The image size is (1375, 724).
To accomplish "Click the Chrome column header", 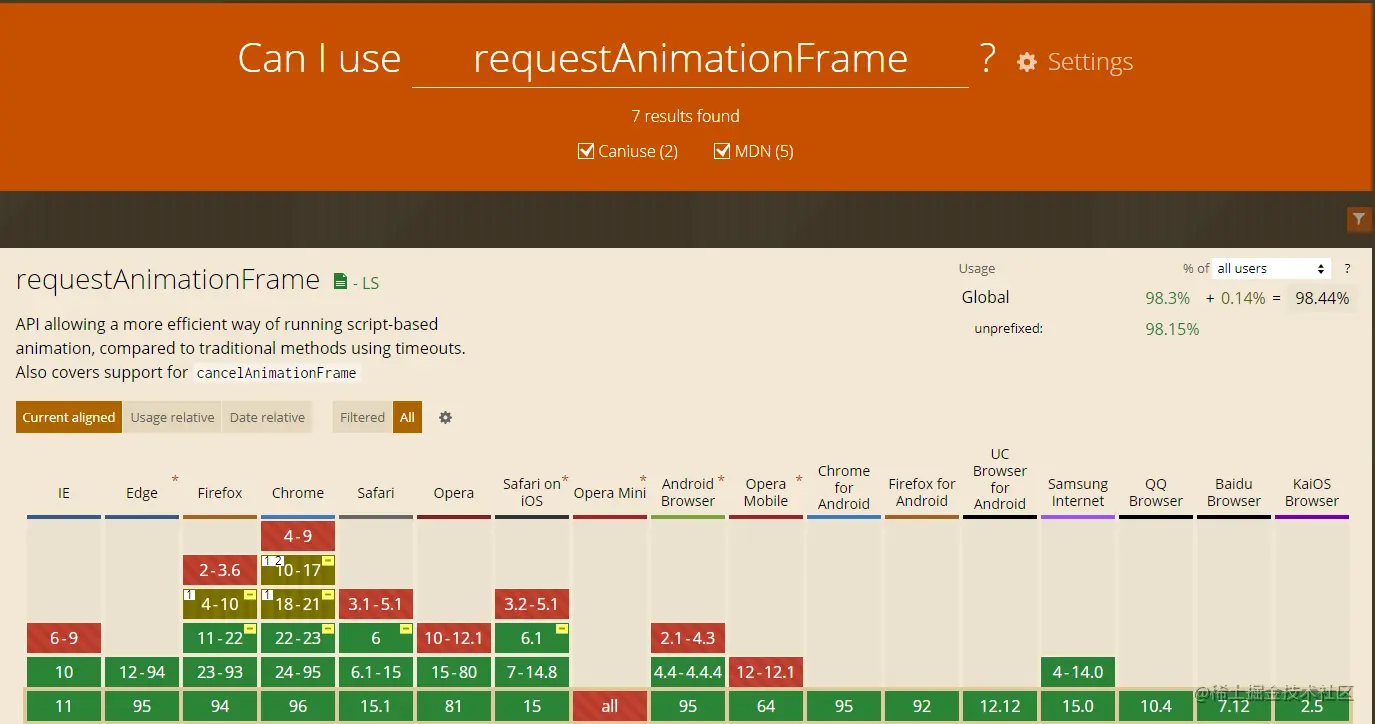I will 298,493.
